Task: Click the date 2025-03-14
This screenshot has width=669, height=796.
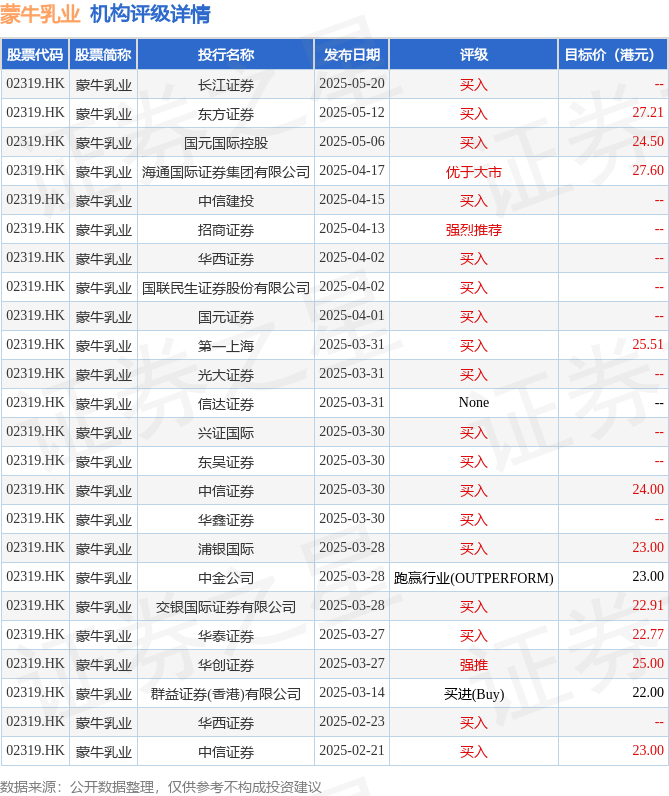Action: [352, 692]
